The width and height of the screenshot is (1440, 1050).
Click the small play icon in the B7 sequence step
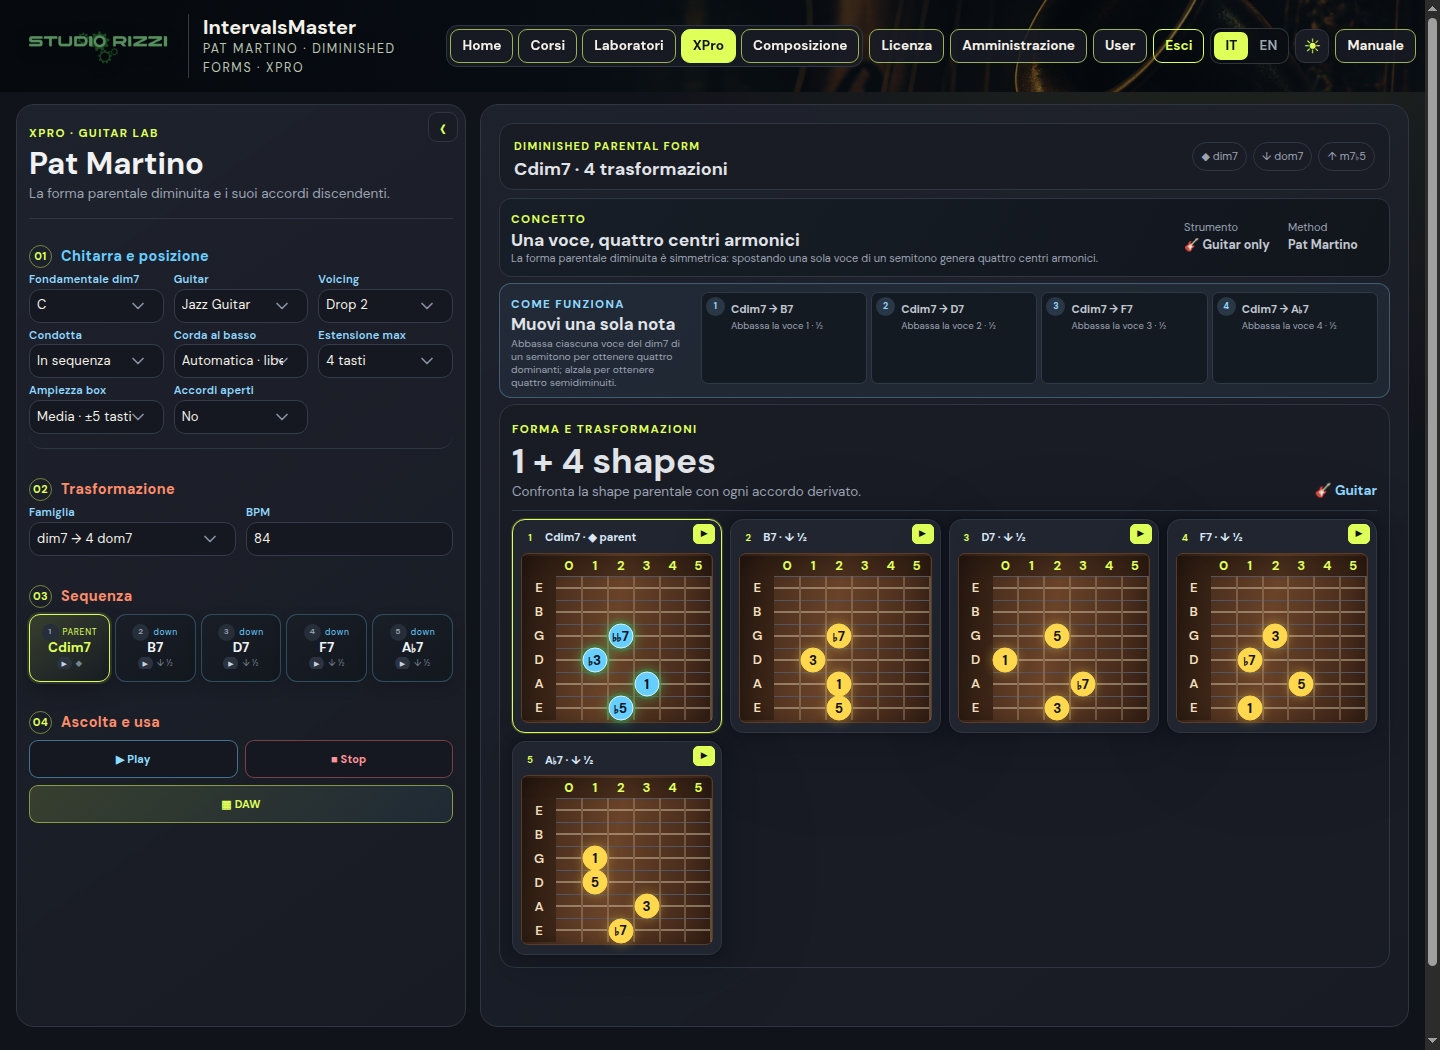pos(145,664)
